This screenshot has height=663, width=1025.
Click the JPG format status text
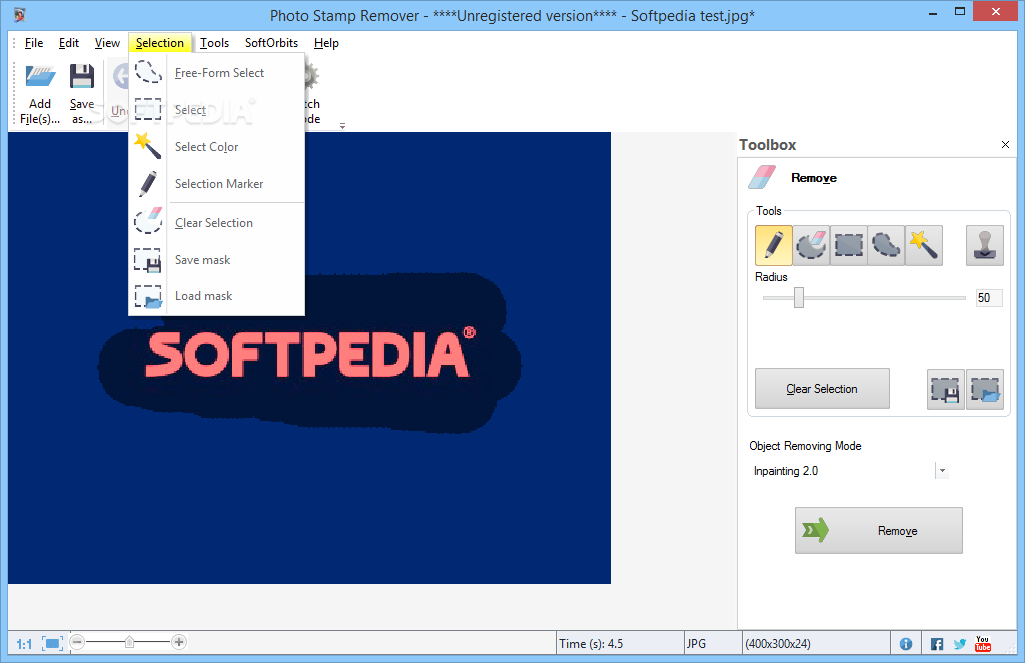tap(696, 643)
